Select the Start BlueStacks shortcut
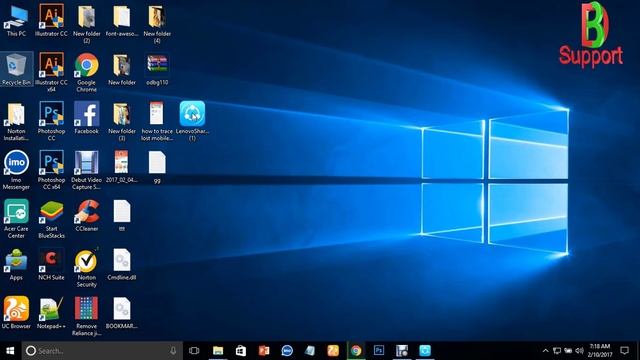 pos(51,219)
